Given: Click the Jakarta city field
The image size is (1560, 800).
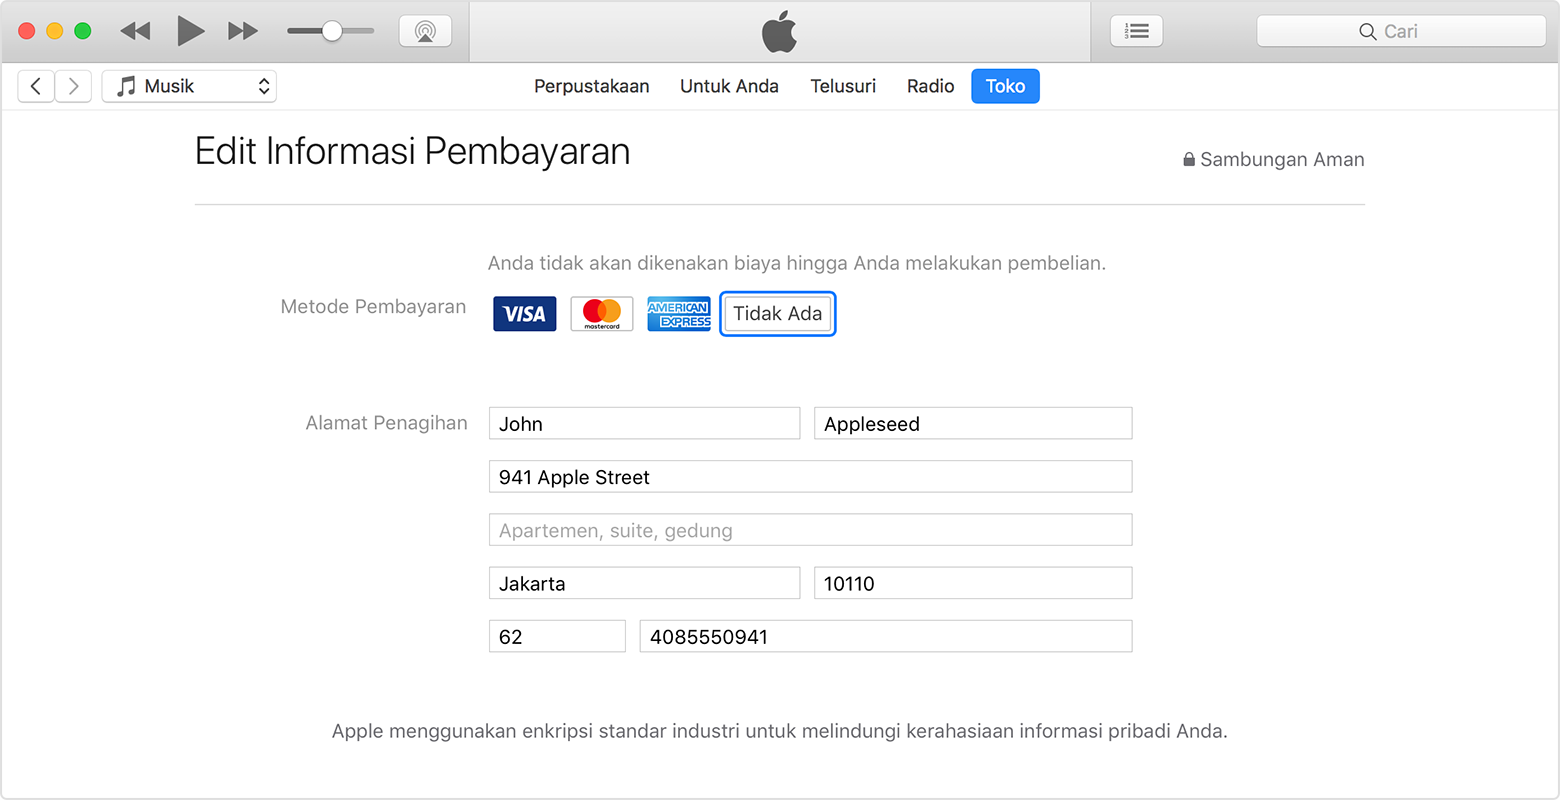Looking at the screenshot, I should pyautogui.click(x=644, y=583).
